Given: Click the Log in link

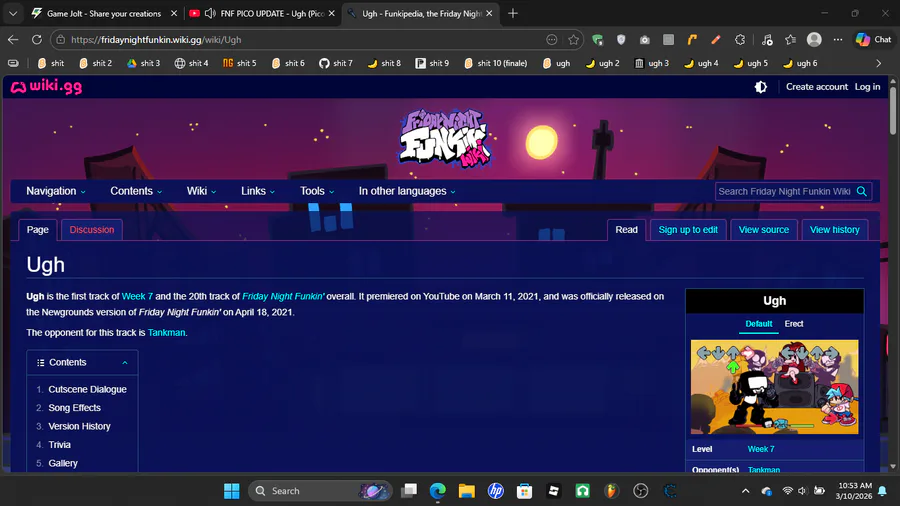Looking at the screenshot, I should [867, 87].
